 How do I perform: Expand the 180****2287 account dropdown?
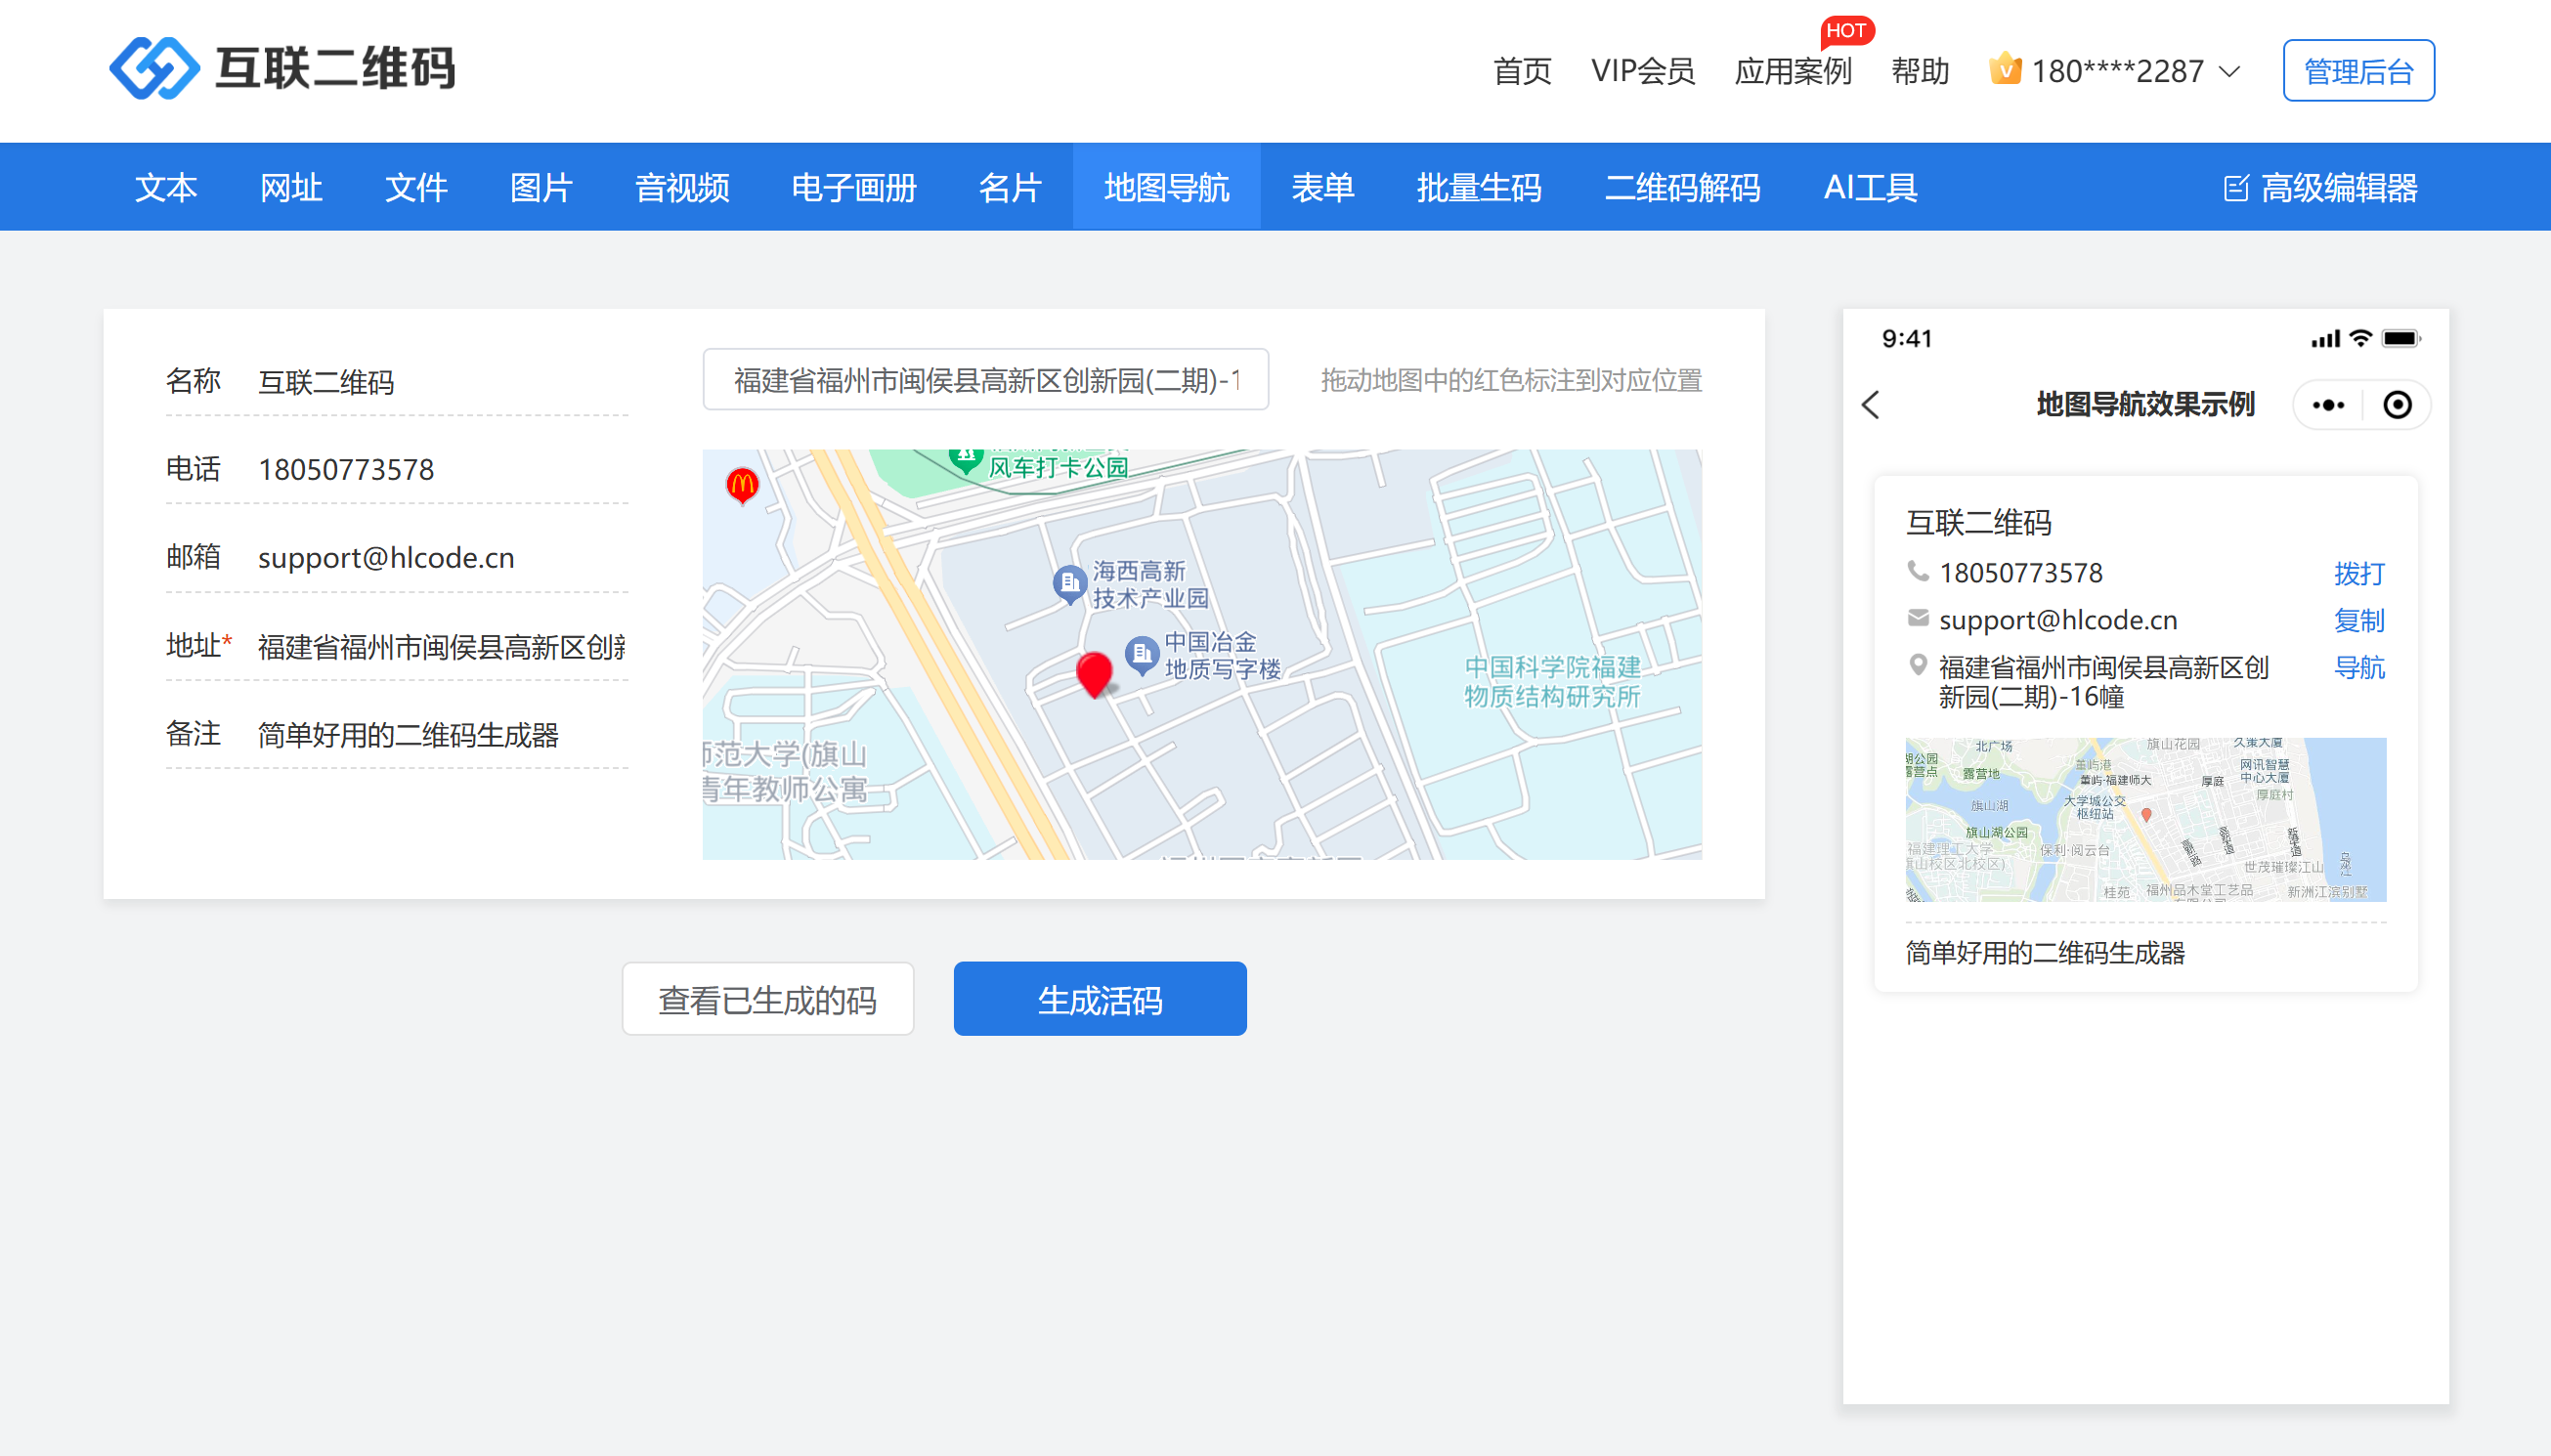(2229, 71)
